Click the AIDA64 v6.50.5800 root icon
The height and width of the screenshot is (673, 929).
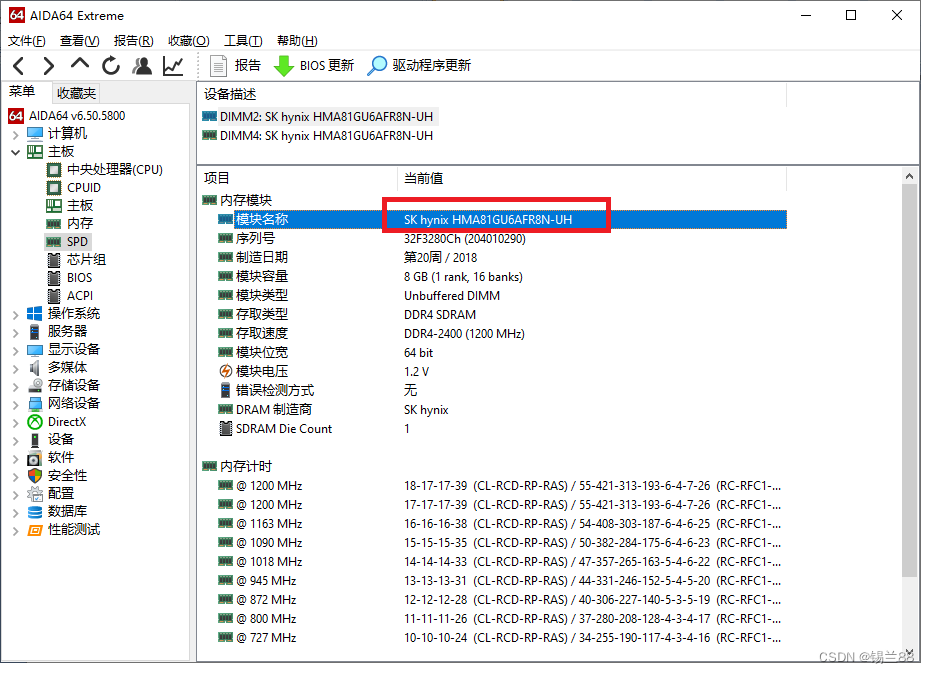[x=17, y=116]
